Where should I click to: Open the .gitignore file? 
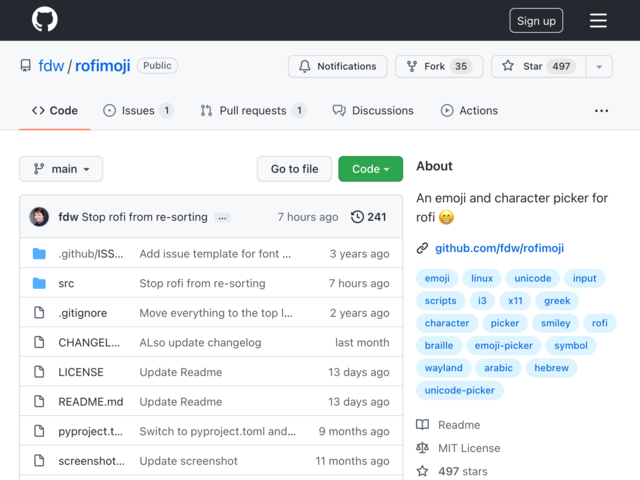point(83,313)
